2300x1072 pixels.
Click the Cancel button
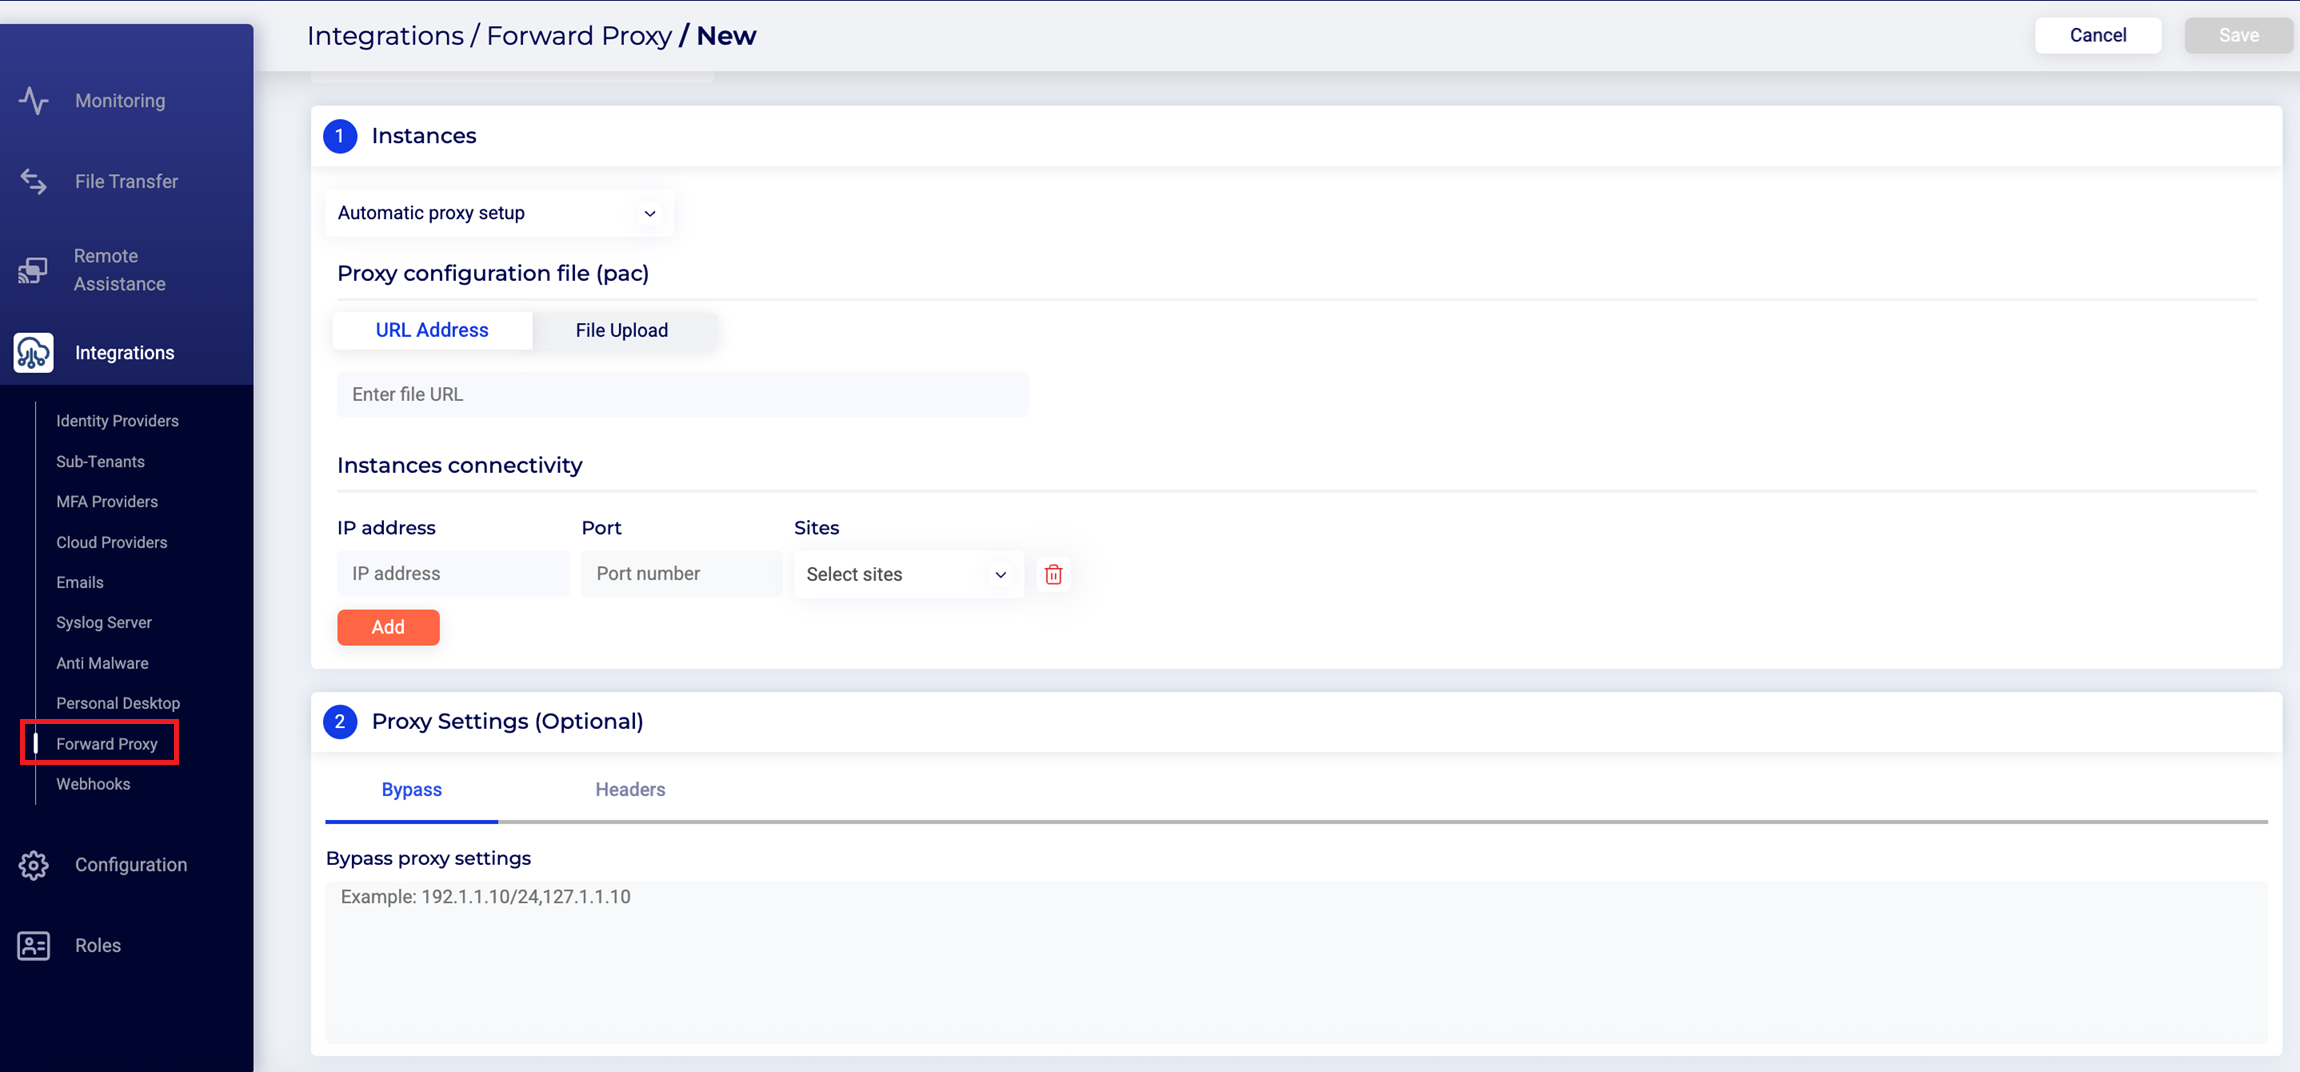click(x=2098, y=35)
